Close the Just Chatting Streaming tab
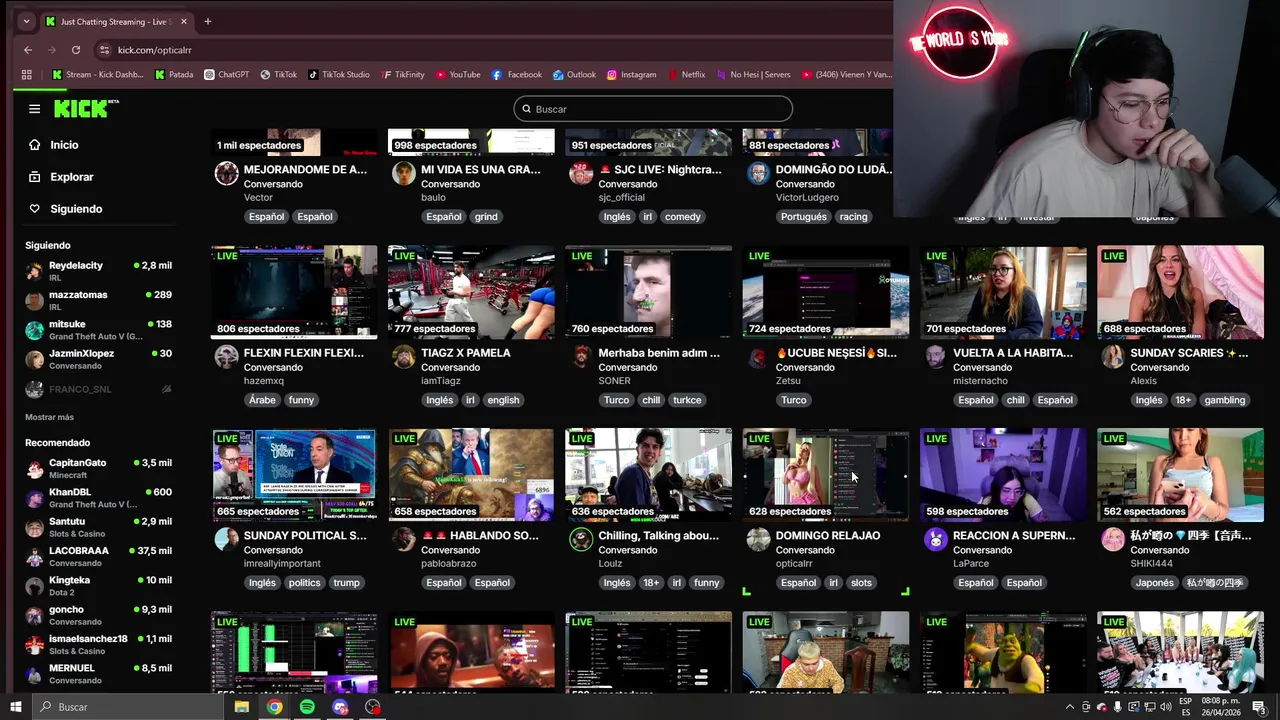The width and height of the screenshot is (1280, 720). coord(183,21)
